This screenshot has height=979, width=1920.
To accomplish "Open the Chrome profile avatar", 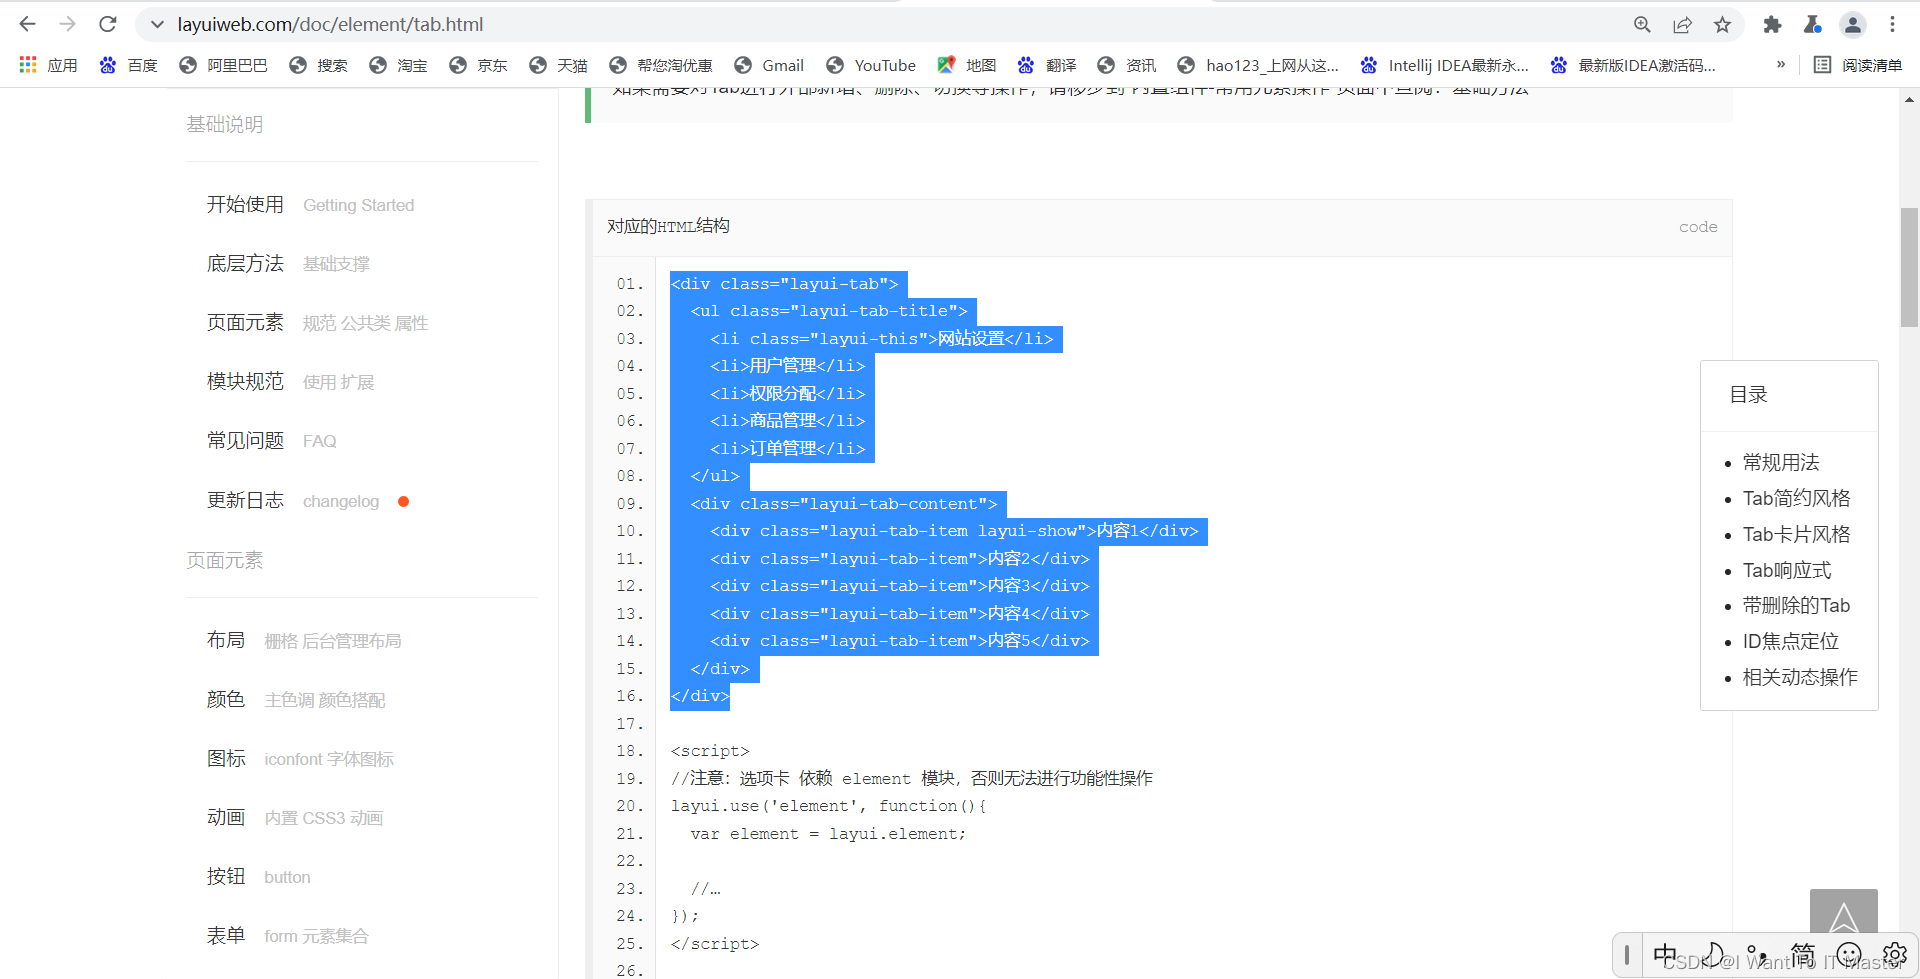I will 1852,25.
